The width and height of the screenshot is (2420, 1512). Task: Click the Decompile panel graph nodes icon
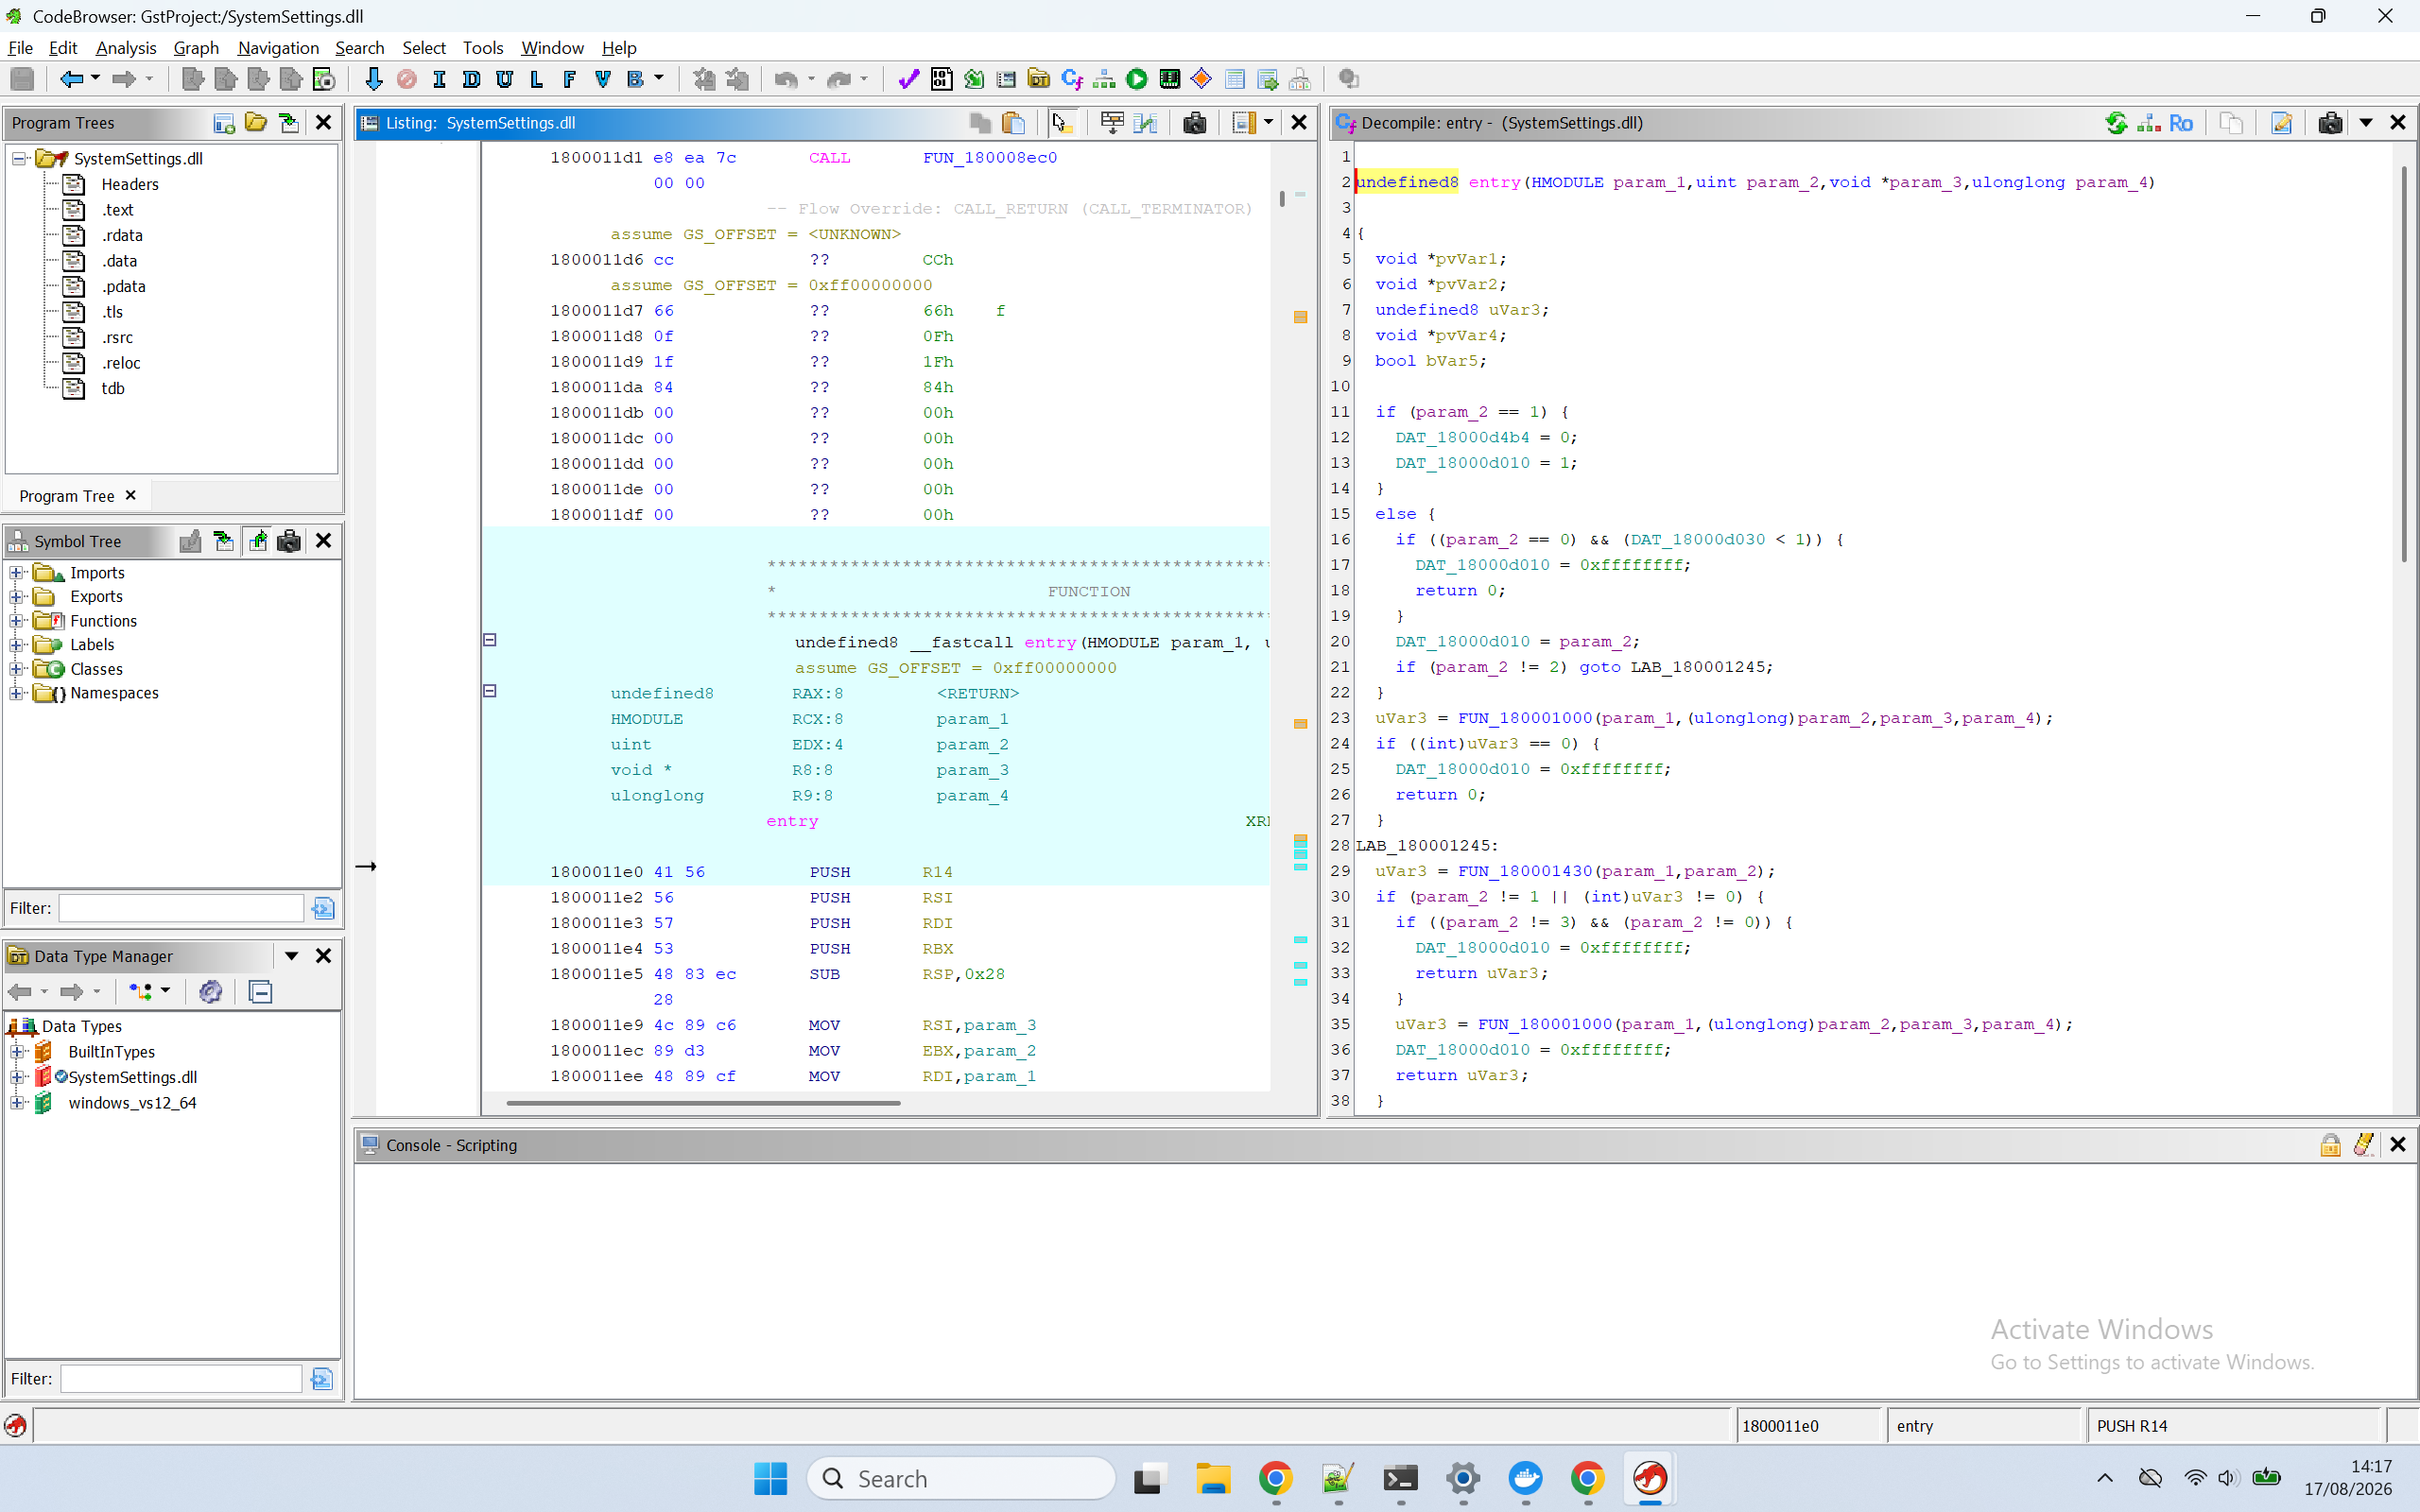(x=2149, y=123)
